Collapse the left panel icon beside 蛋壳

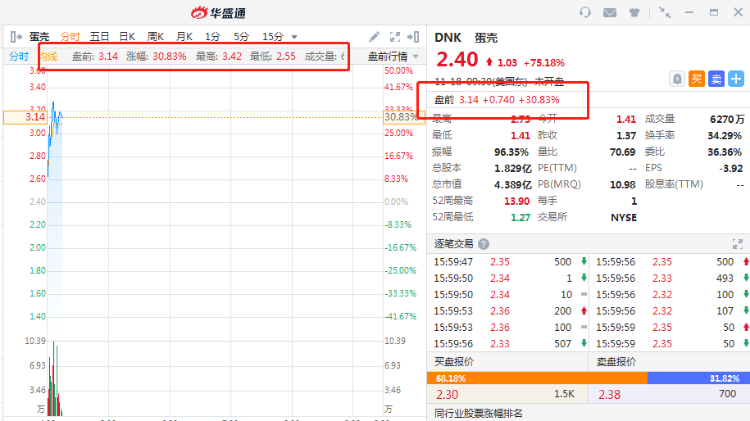[x=16, y=37]
